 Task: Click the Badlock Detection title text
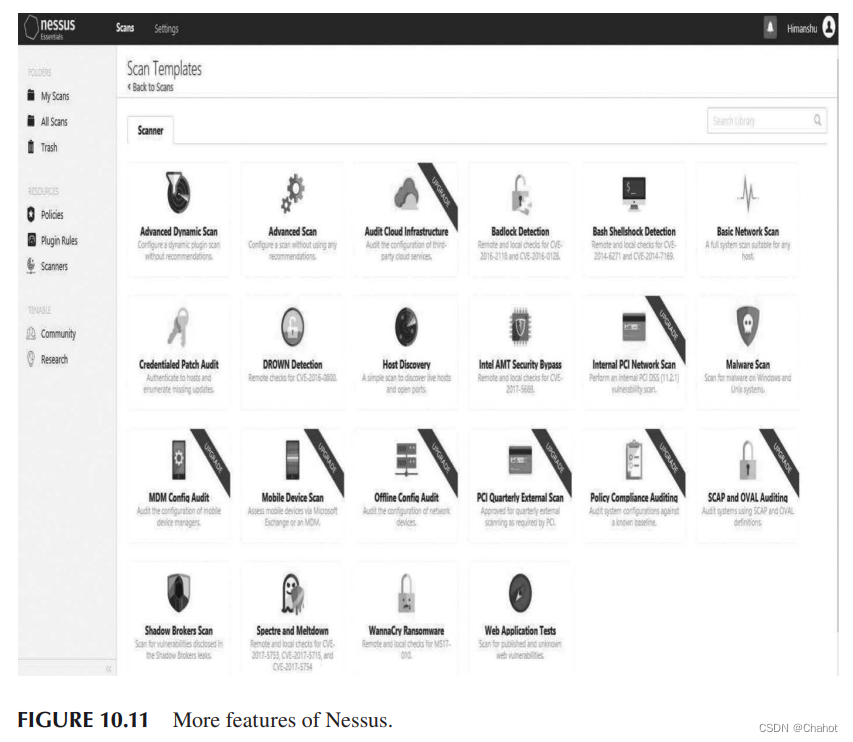coord(521,231)
